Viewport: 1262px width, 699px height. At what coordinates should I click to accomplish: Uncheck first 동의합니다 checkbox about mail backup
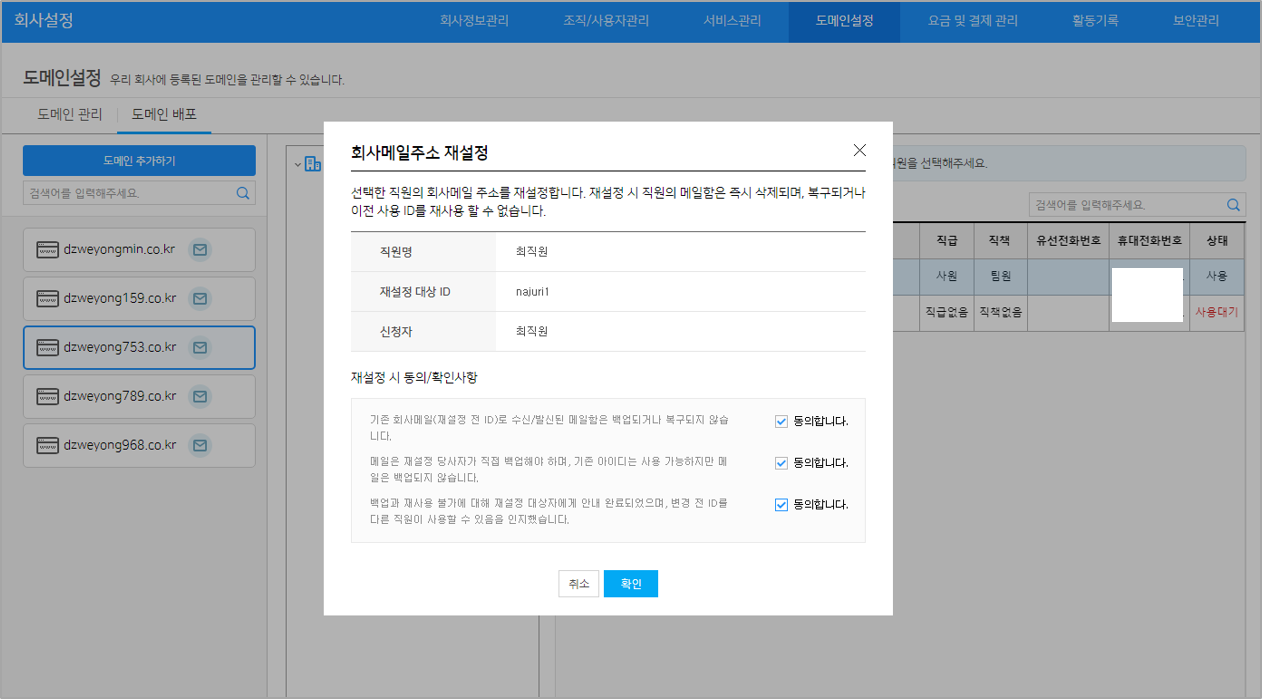point(781,421)
